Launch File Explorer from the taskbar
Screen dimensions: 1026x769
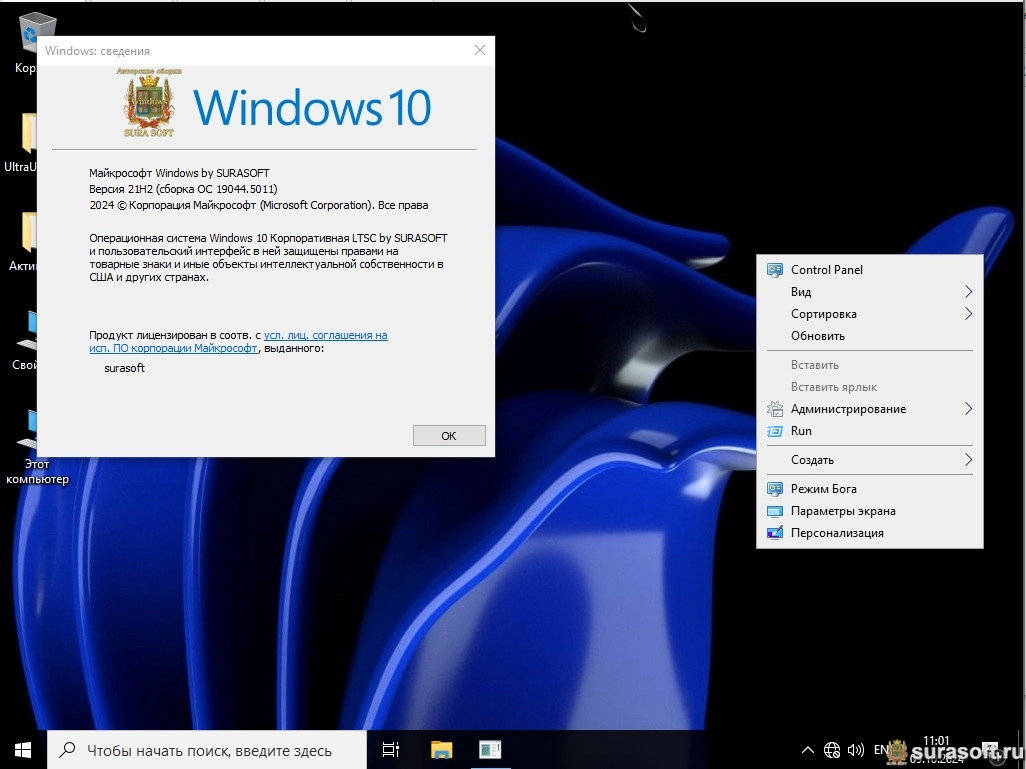(x=441, y=749)
